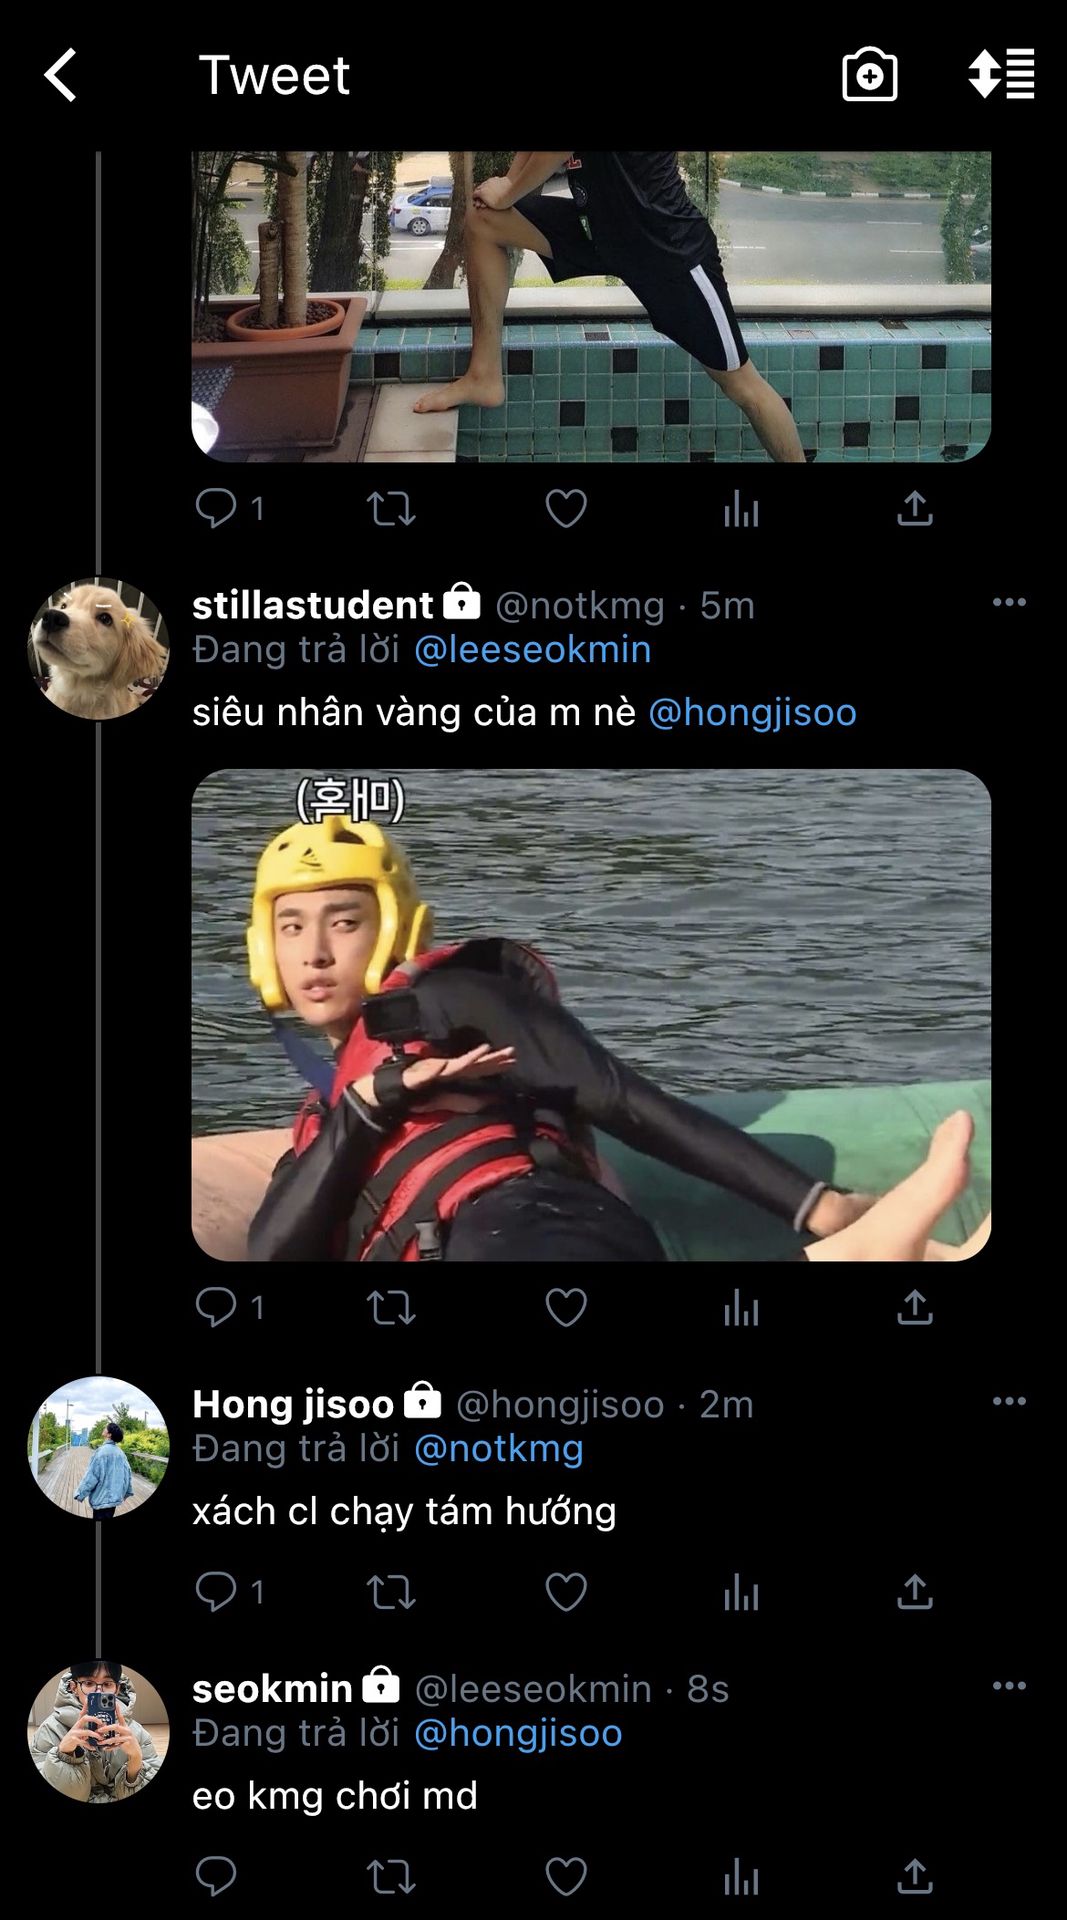Open the sort replies icon in header

click(1001, 75)
